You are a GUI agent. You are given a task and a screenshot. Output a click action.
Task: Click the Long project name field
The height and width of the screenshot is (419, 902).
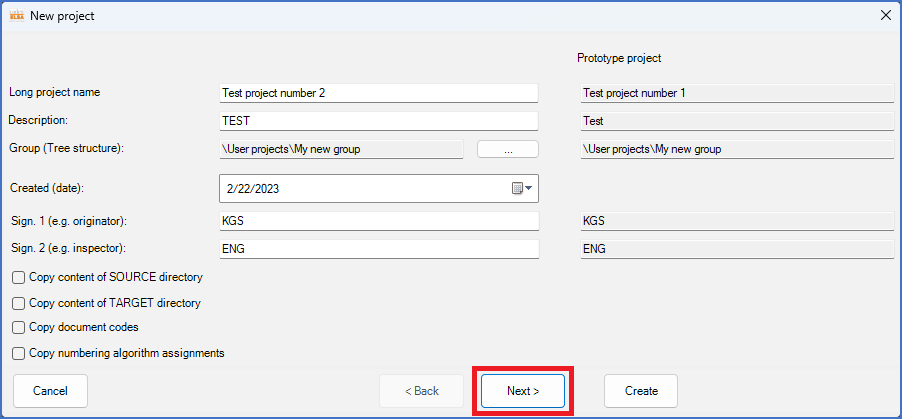(378, 93)
